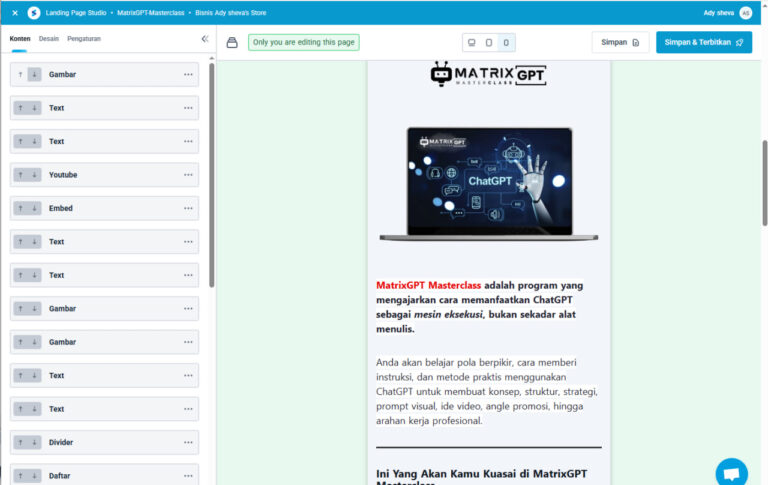
Task: Move the Embed block up
Action: click(20, 208)
